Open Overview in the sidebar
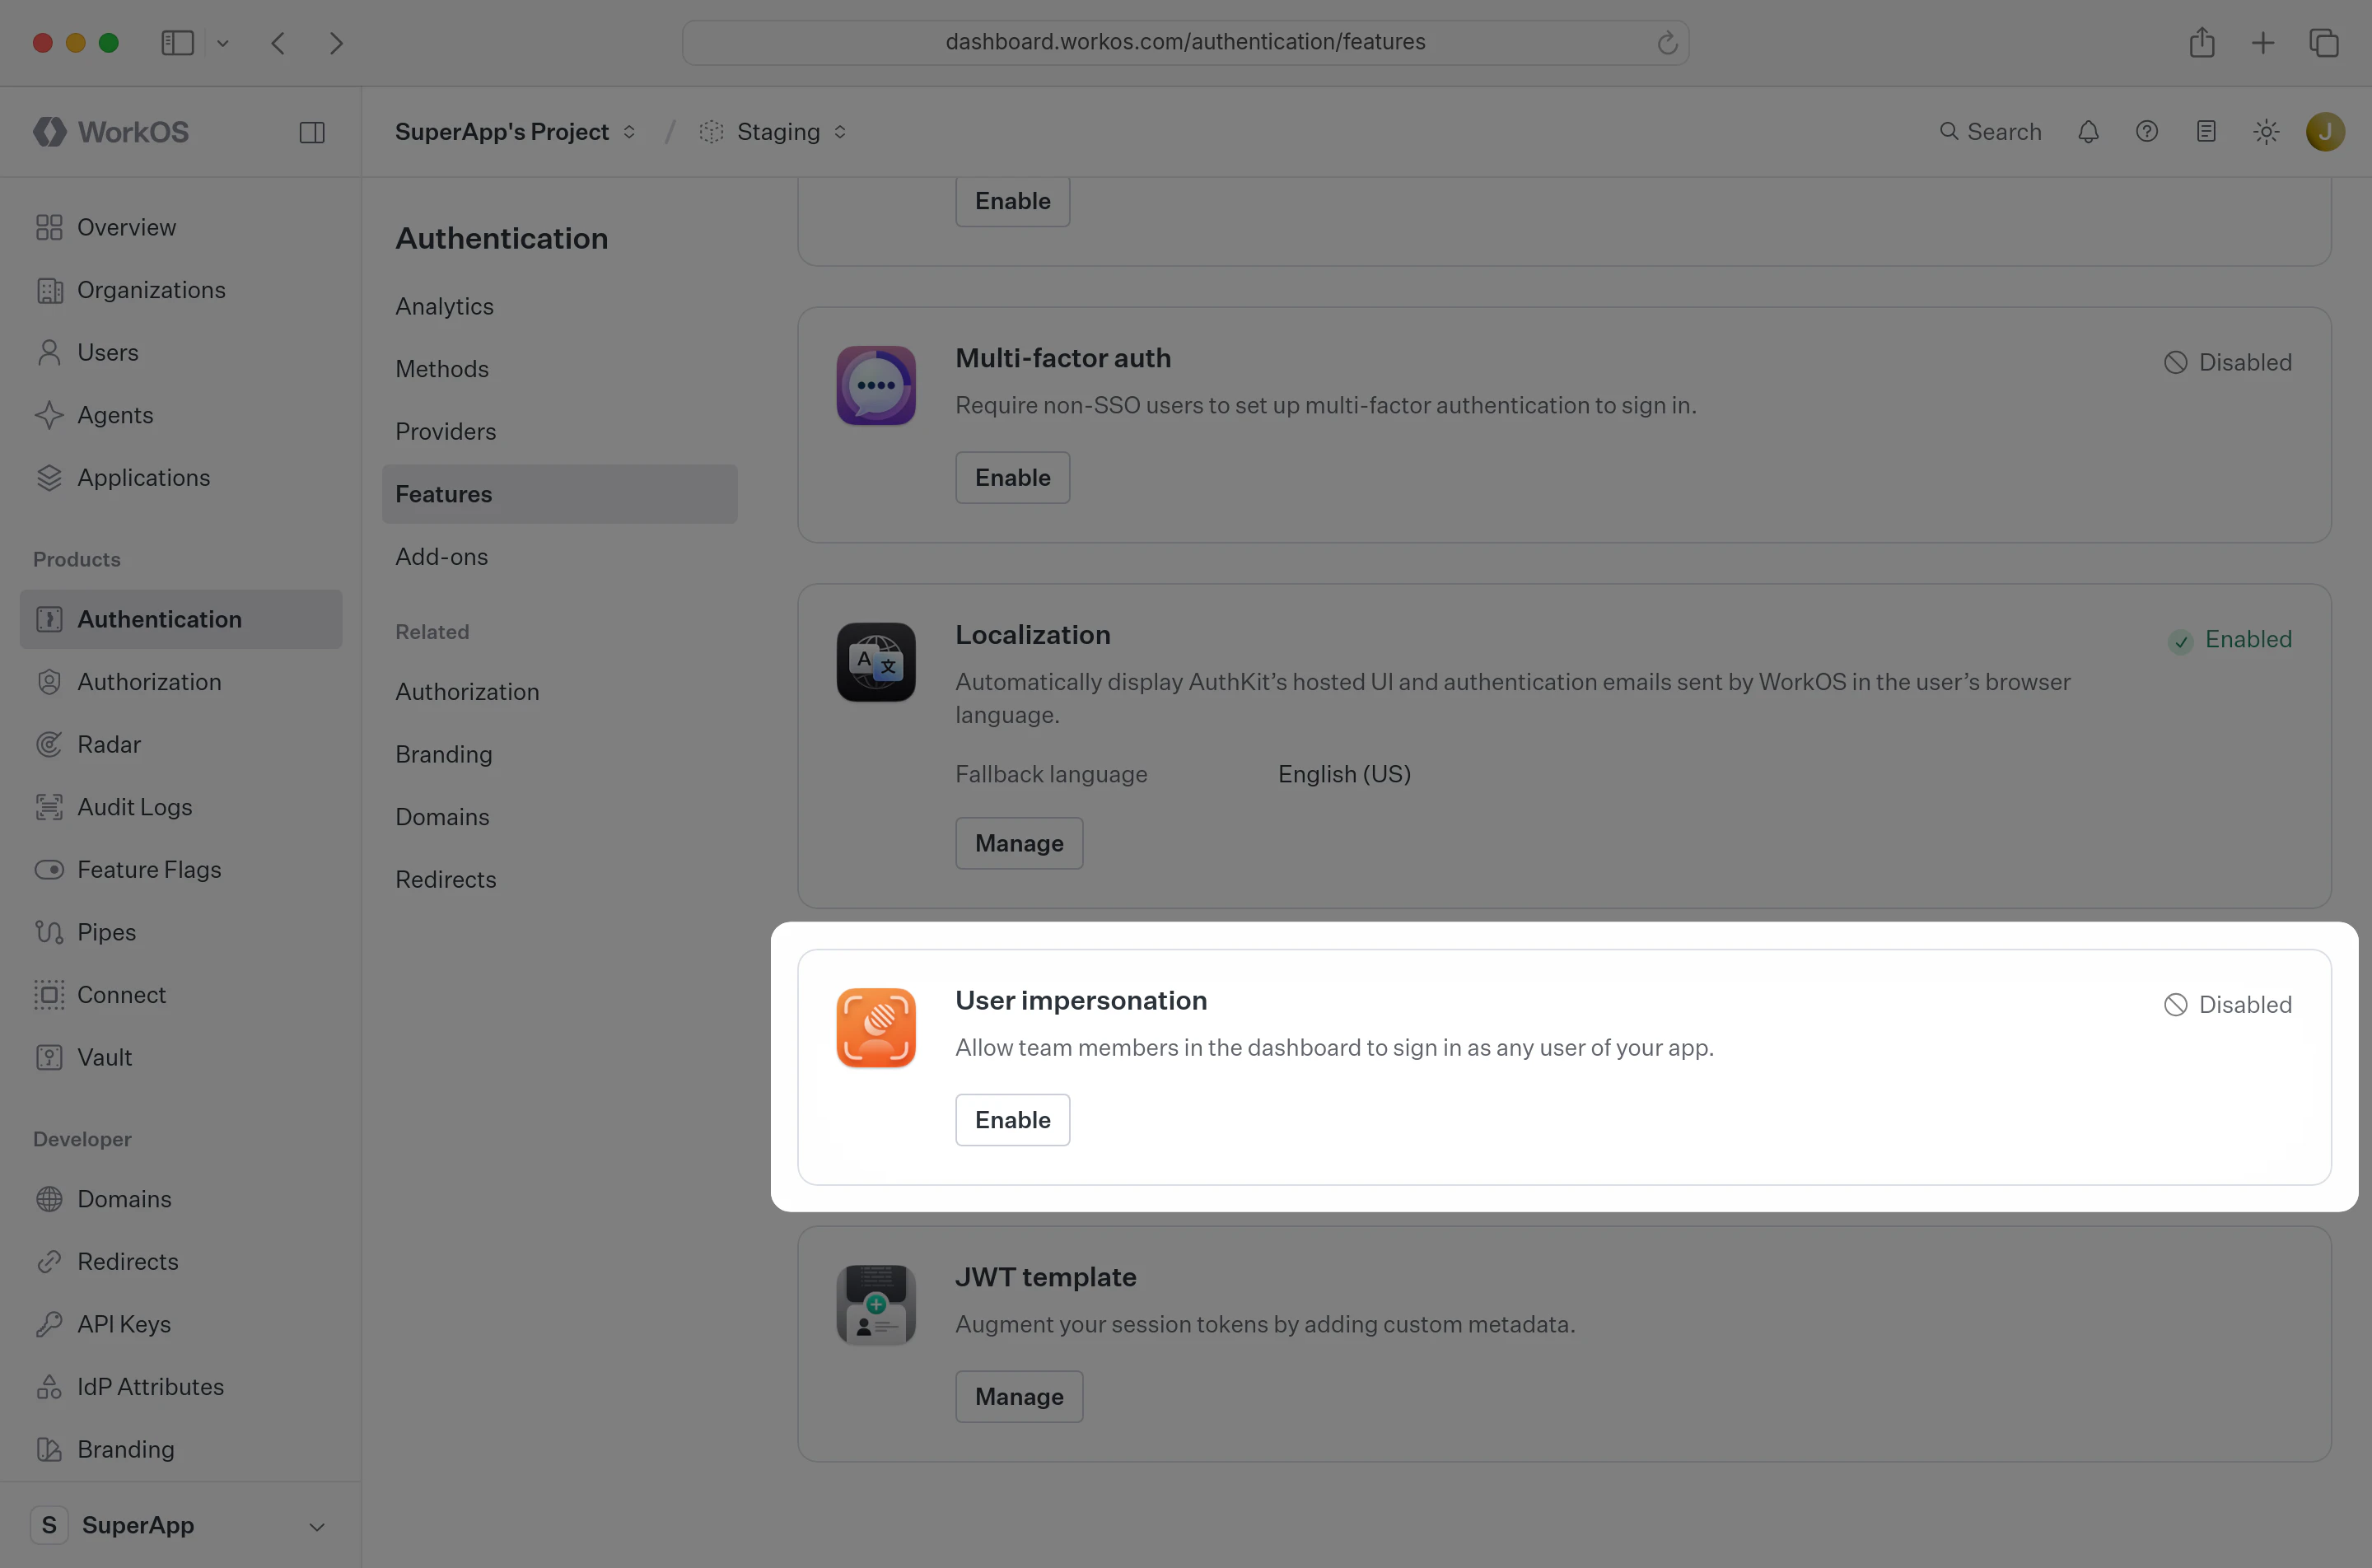 point(181,228)
